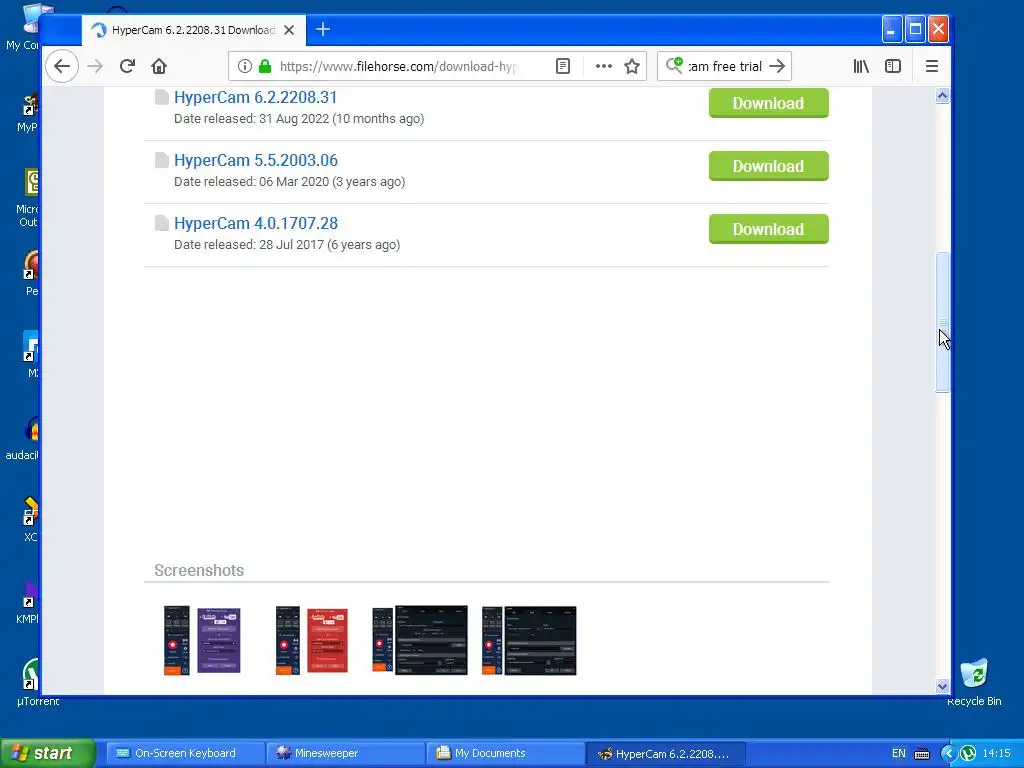Click file icon beside HyperCam 6.2.2208.31
Viewport: 1024px width, 768px height.
pos(161,97)
